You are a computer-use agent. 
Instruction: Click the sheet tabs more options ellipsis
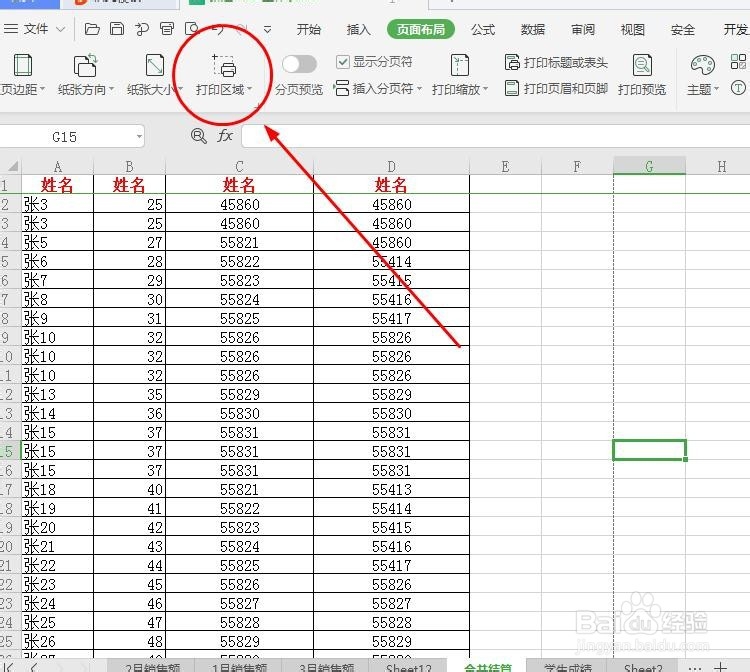pos(695,667)
